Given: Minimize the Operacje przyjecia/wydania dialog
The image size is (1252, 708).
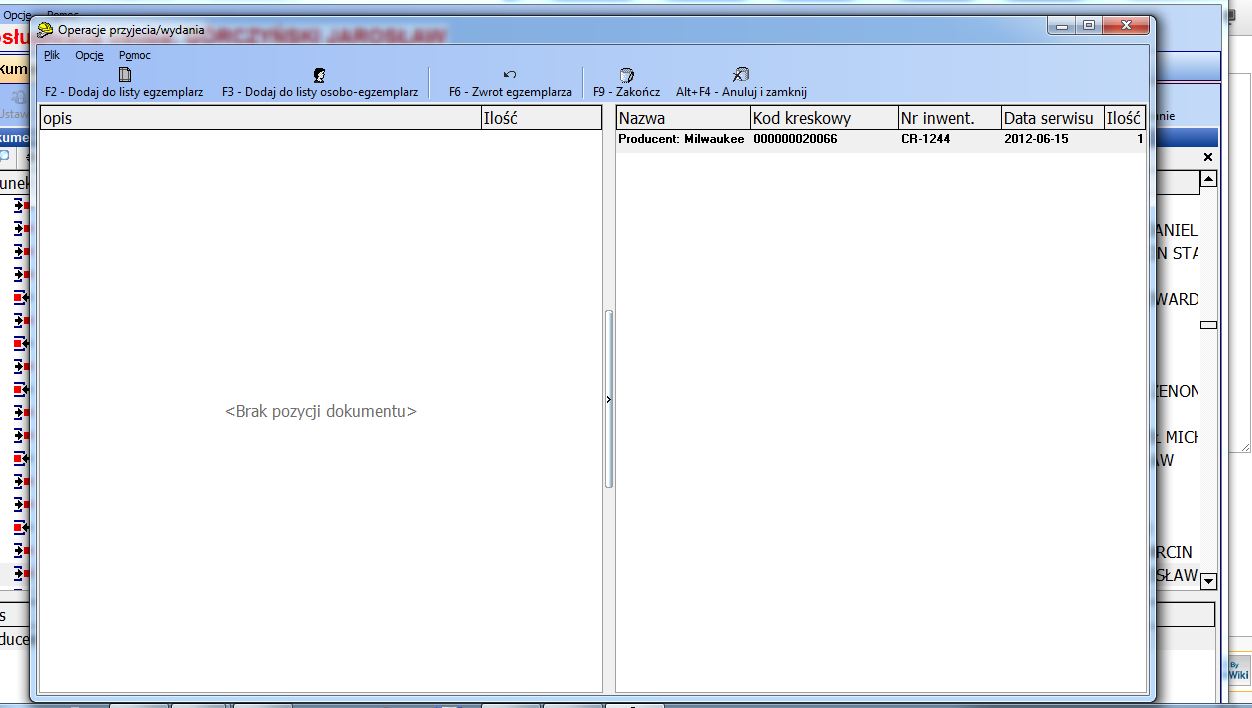Looking at the screenshot, I should (1063, 25).
